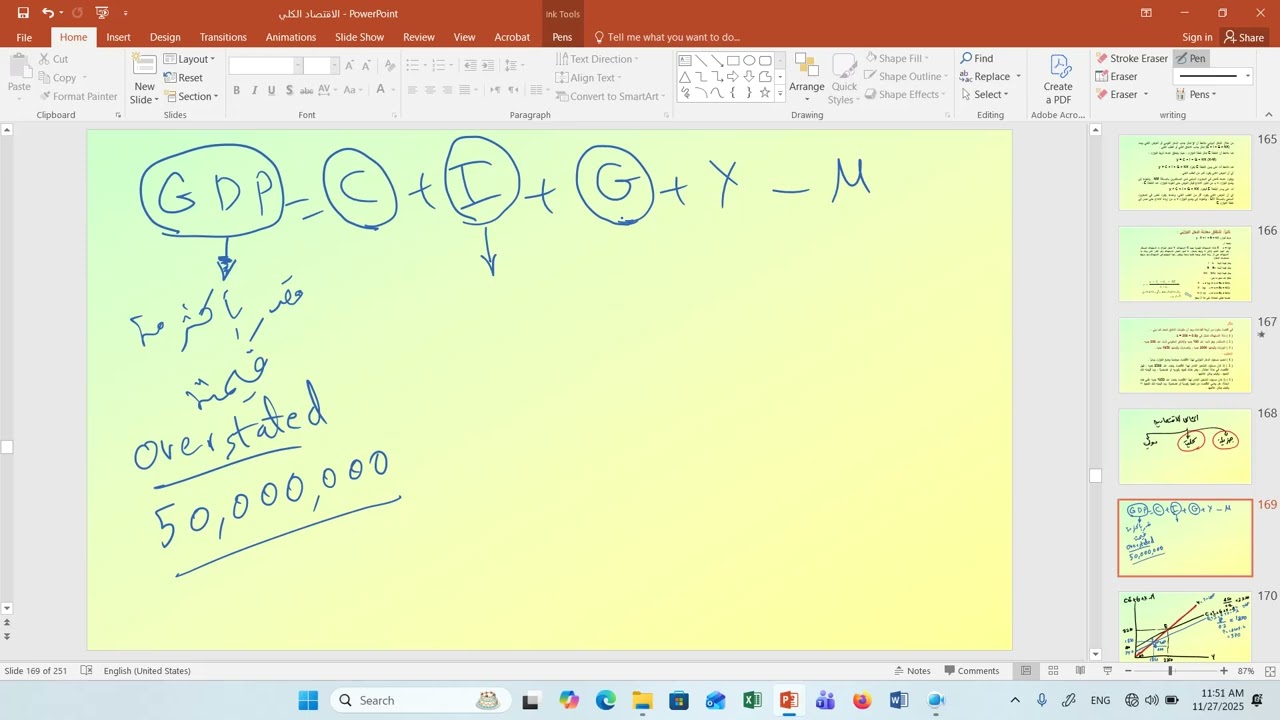
Task: Collapse the ribbon using the chevron
Action: [1267, 115]
